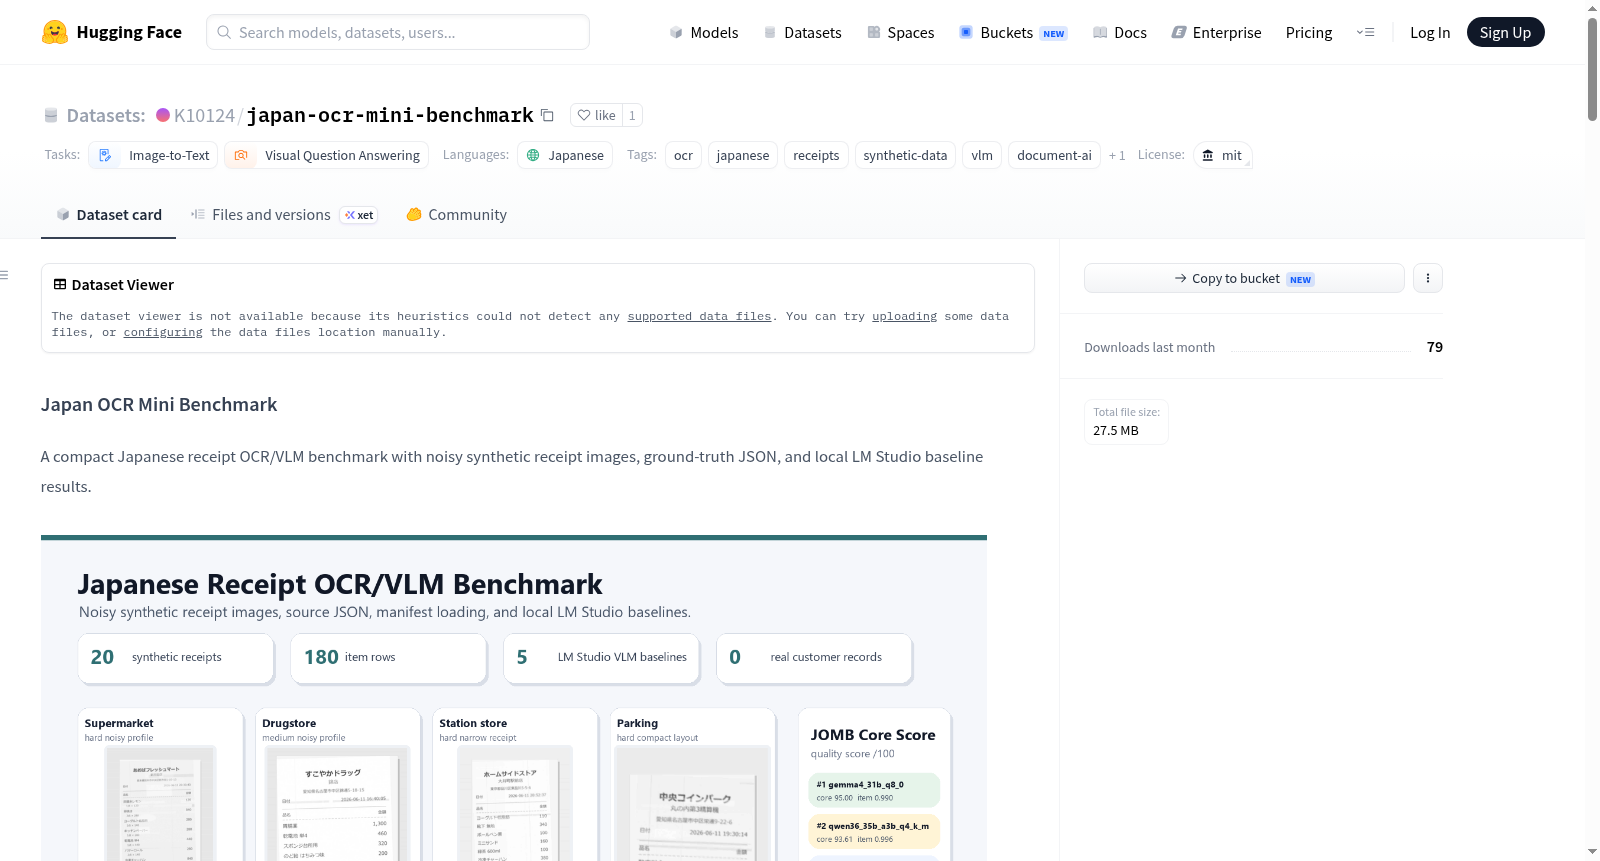Click the Sign Up button

(1505, 32)
